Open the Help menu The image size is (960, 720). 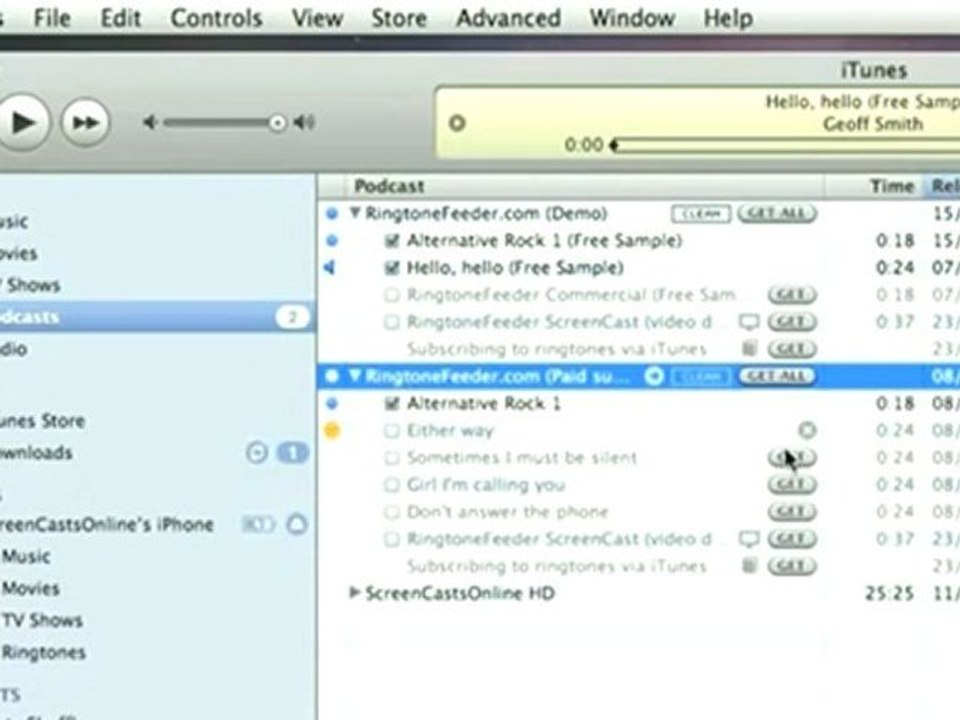pos(727,18)
